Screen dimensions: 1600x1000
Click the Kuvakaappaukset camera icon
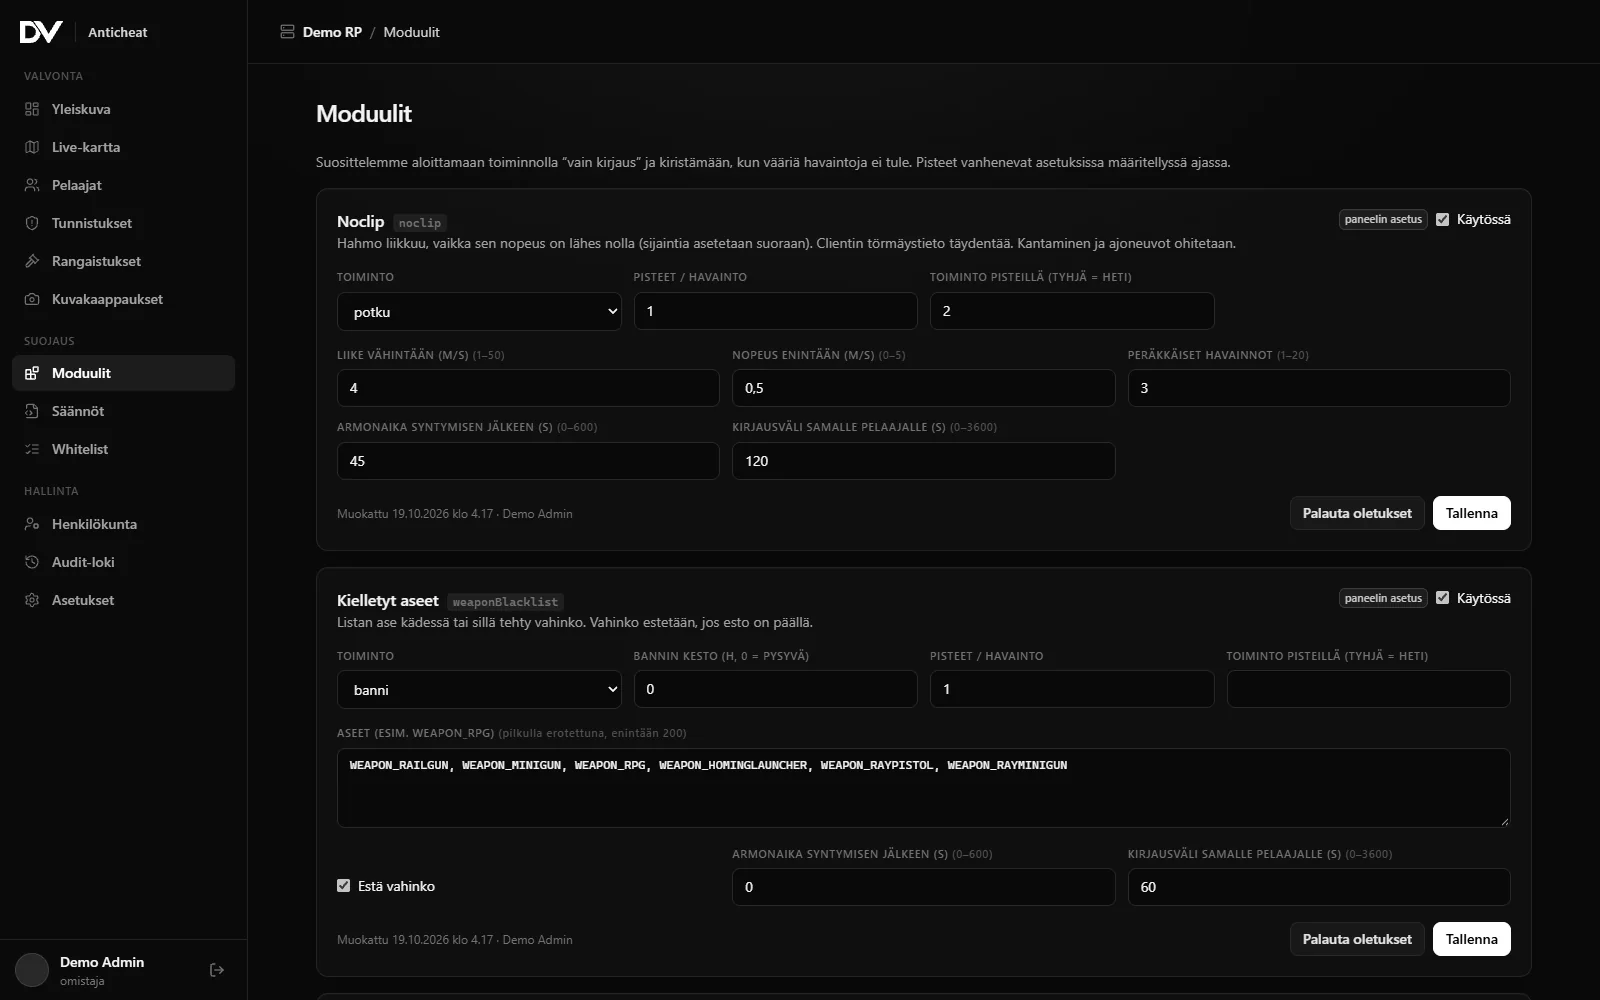(x=32, y=299)
